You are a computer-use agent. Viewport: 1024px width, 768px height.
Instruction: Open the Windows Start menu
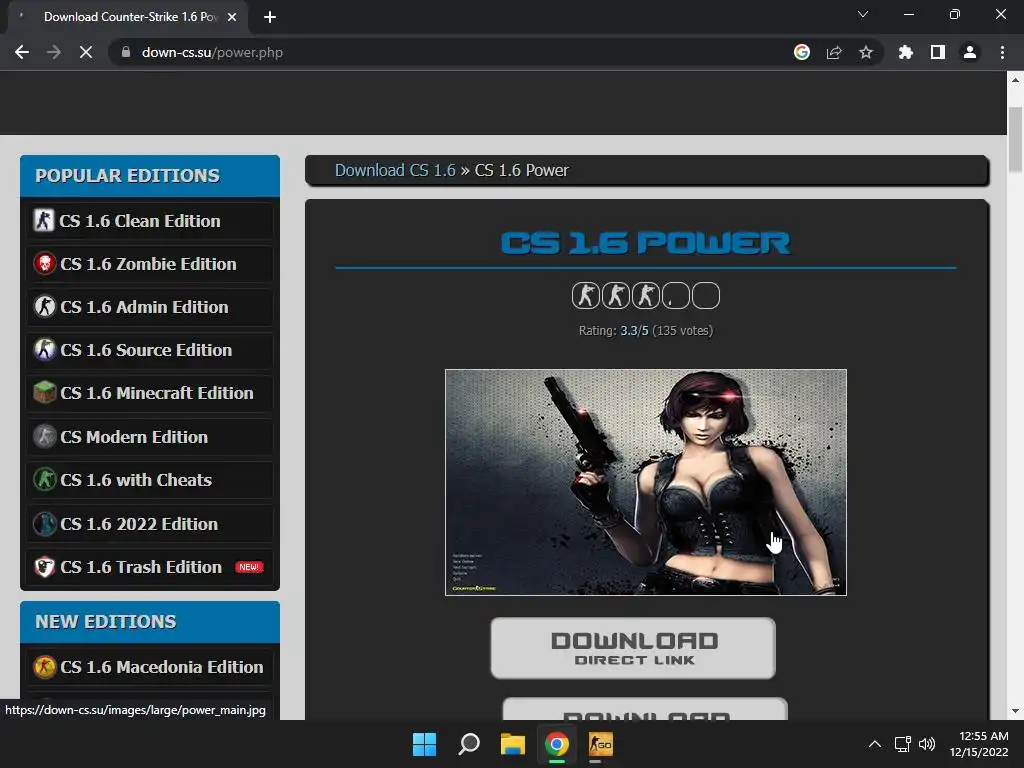pos(424,744)
